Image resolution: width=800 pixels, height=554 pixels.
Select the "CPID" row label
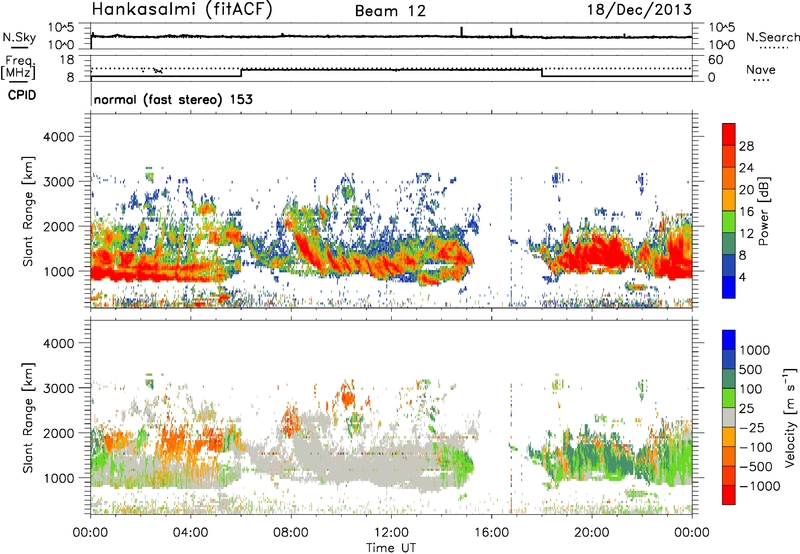22,95
